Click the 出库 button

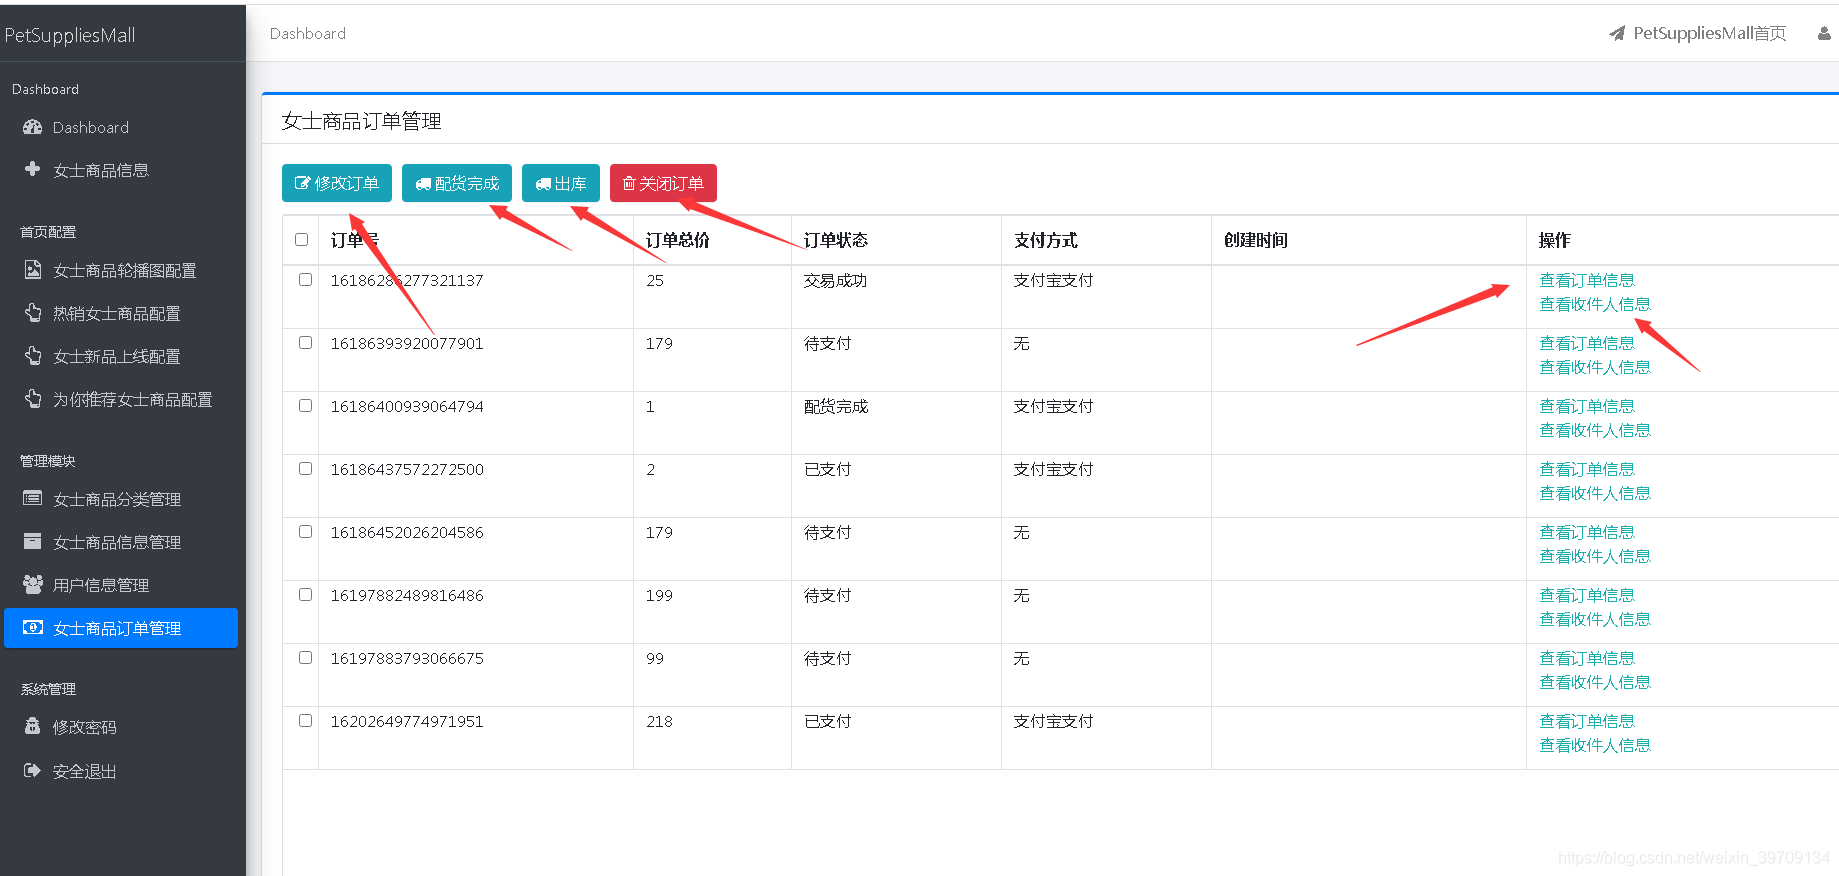click(561, 183)
